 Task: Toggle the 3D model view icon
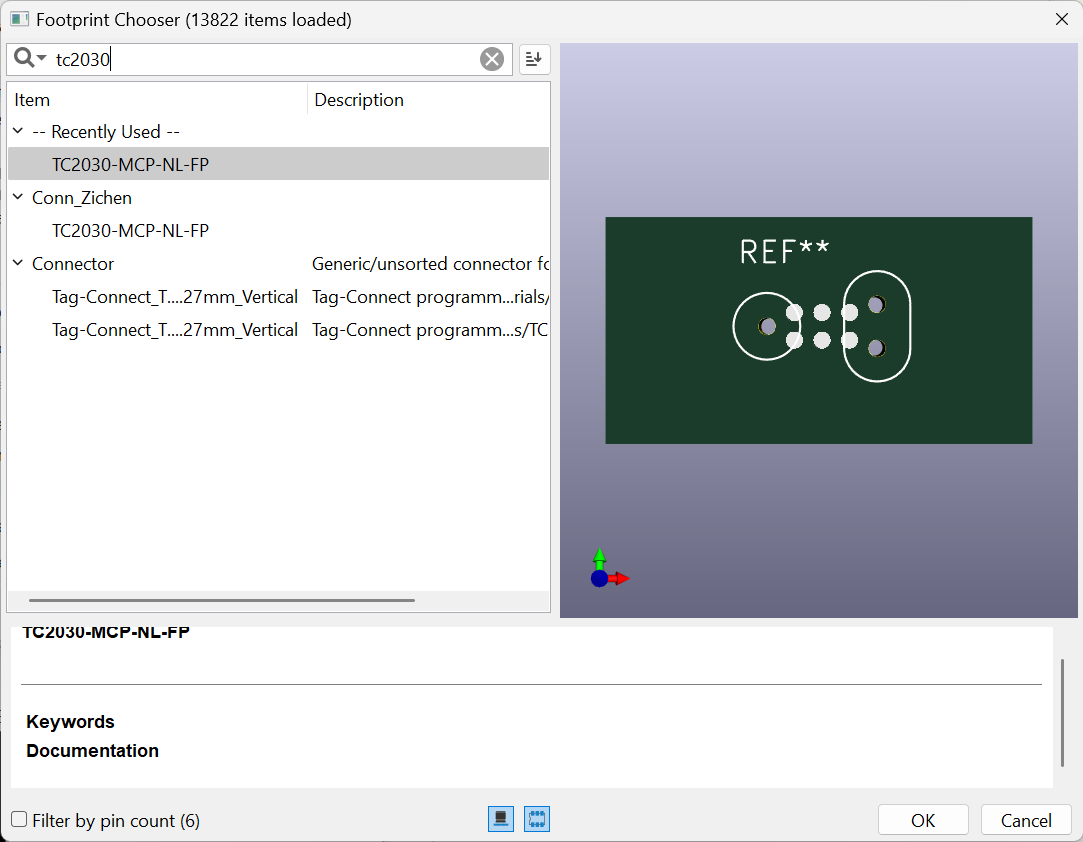coord(501,820)
